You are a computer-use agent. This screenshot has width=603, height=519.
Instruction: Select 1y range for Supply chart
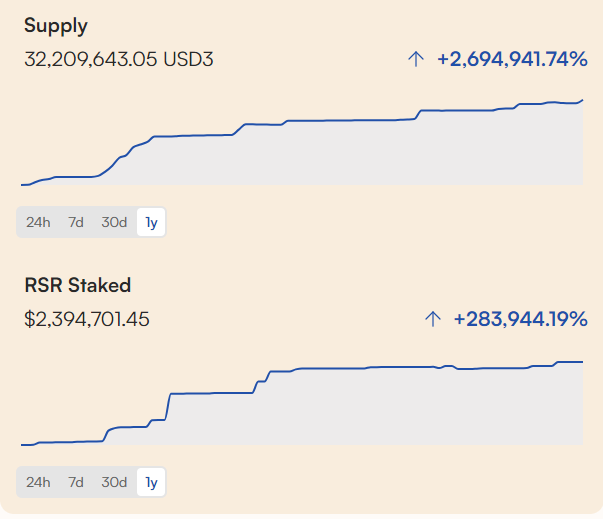(x=151, y=222)
